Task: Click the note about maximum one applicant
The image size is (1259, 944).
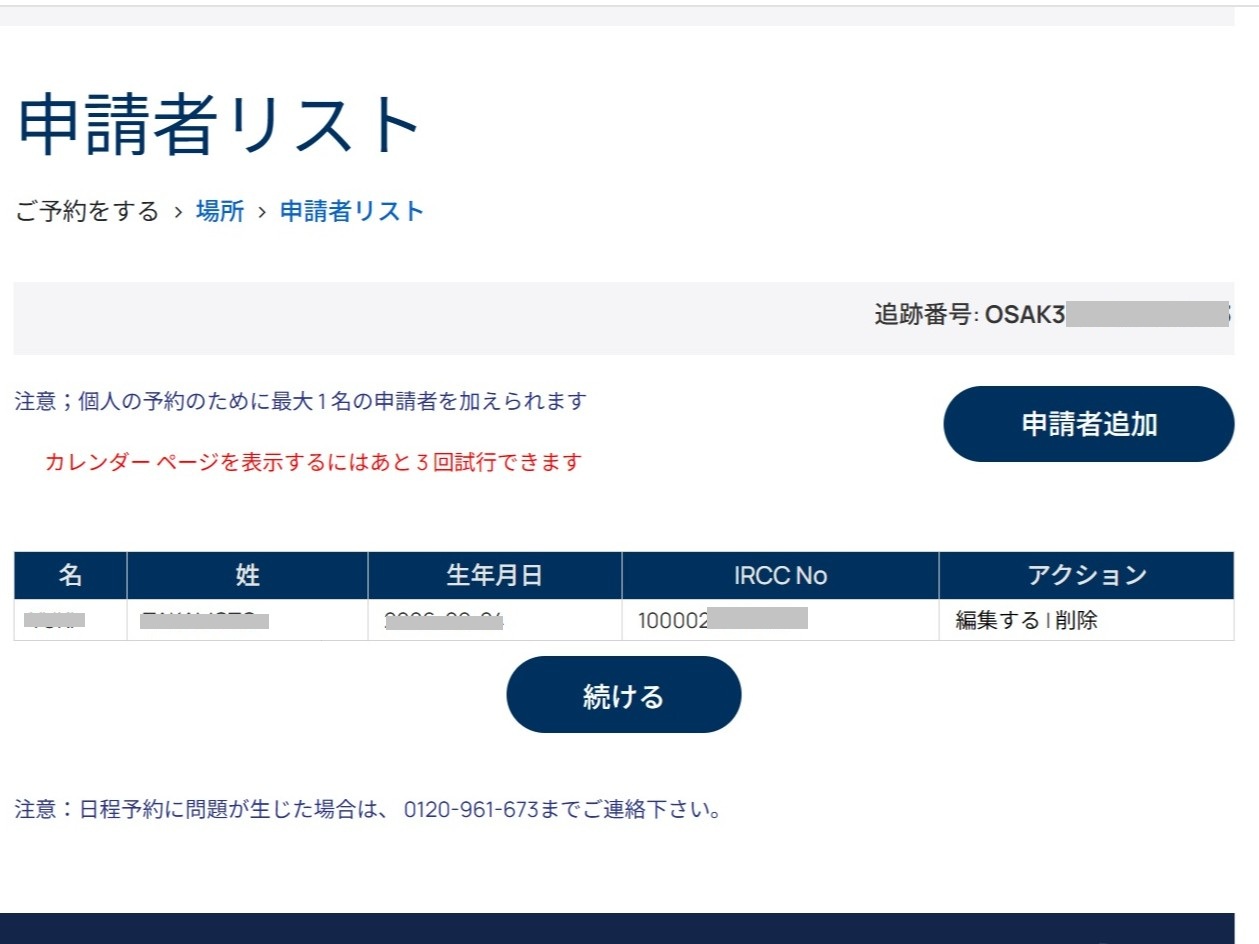Action: coord(300,402)
